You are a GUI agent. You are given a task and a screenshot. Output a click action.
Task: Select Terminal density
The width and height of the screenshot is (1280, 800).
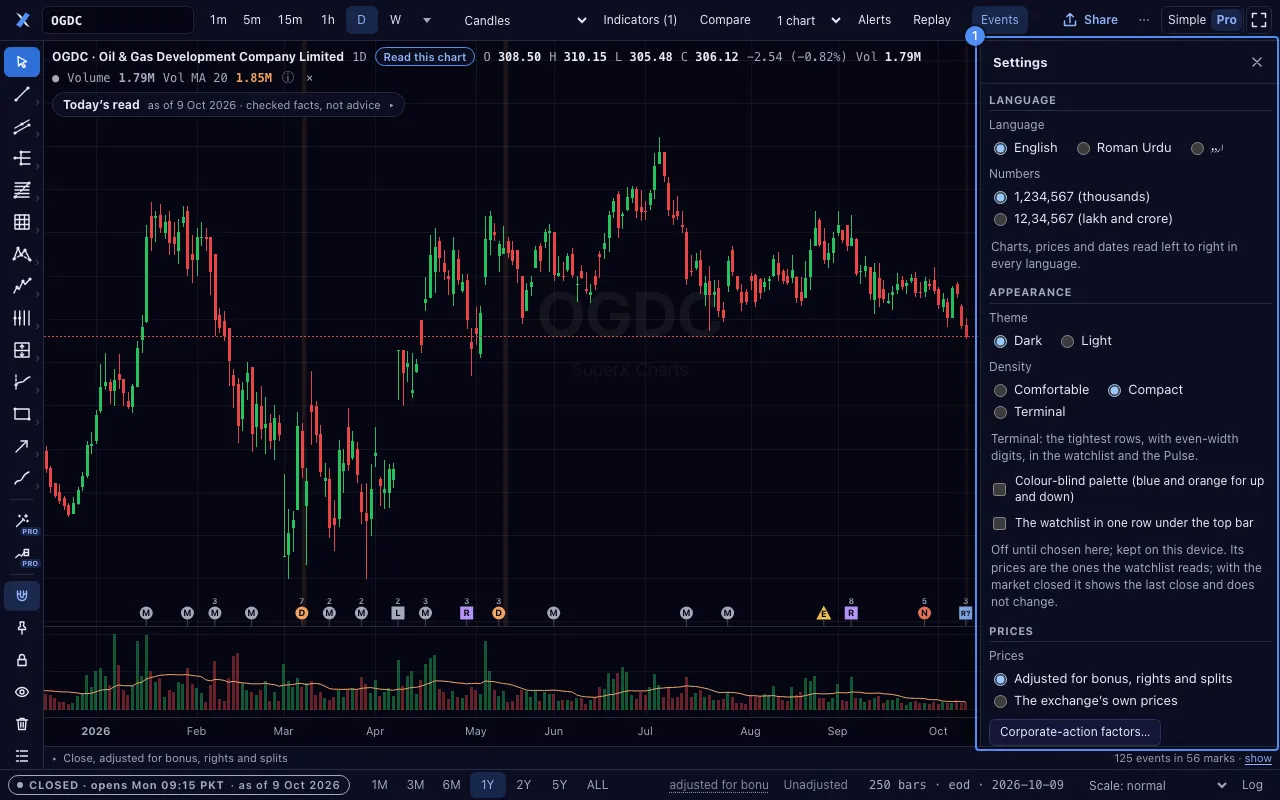(1029, 412)
